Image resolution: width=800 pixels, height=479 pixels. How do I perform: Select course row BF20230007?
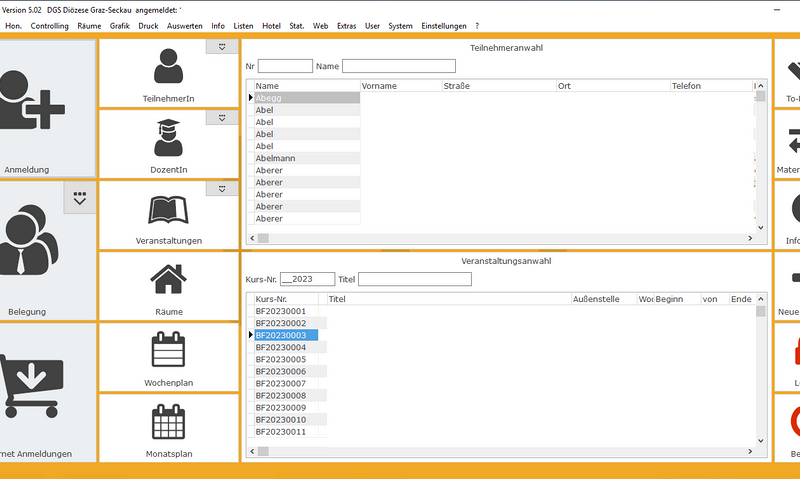(281, 384)
